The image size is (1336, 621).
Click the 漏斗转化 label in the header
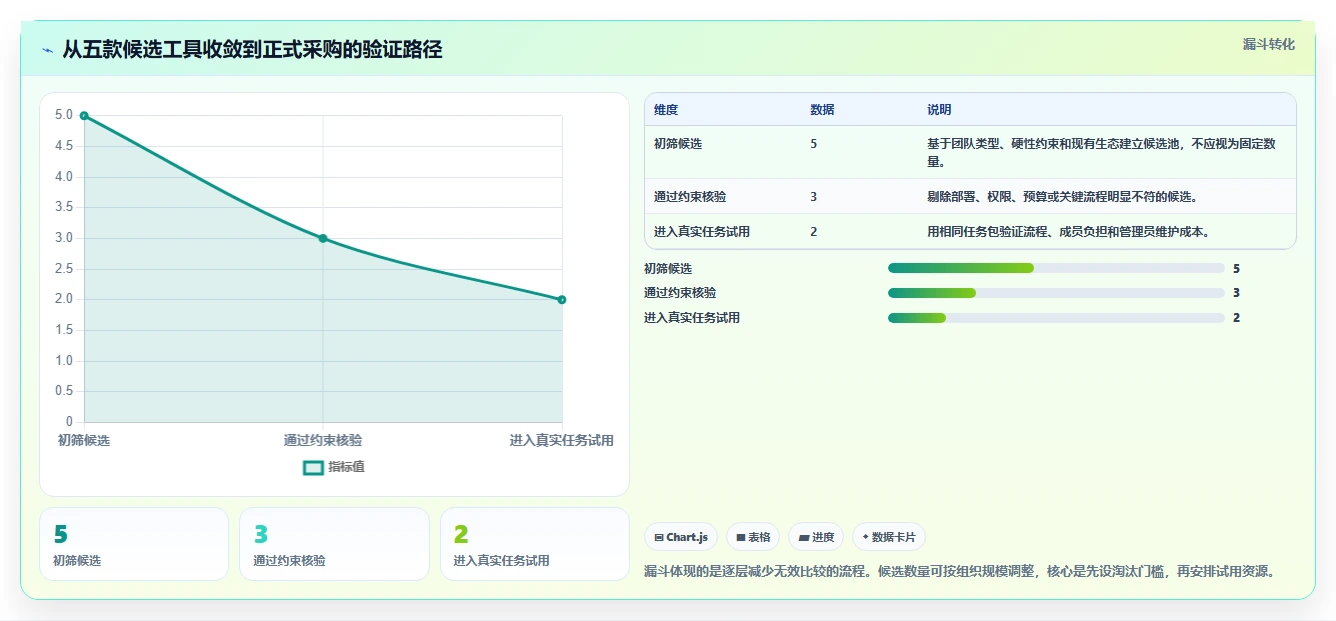coord(1268,45)
